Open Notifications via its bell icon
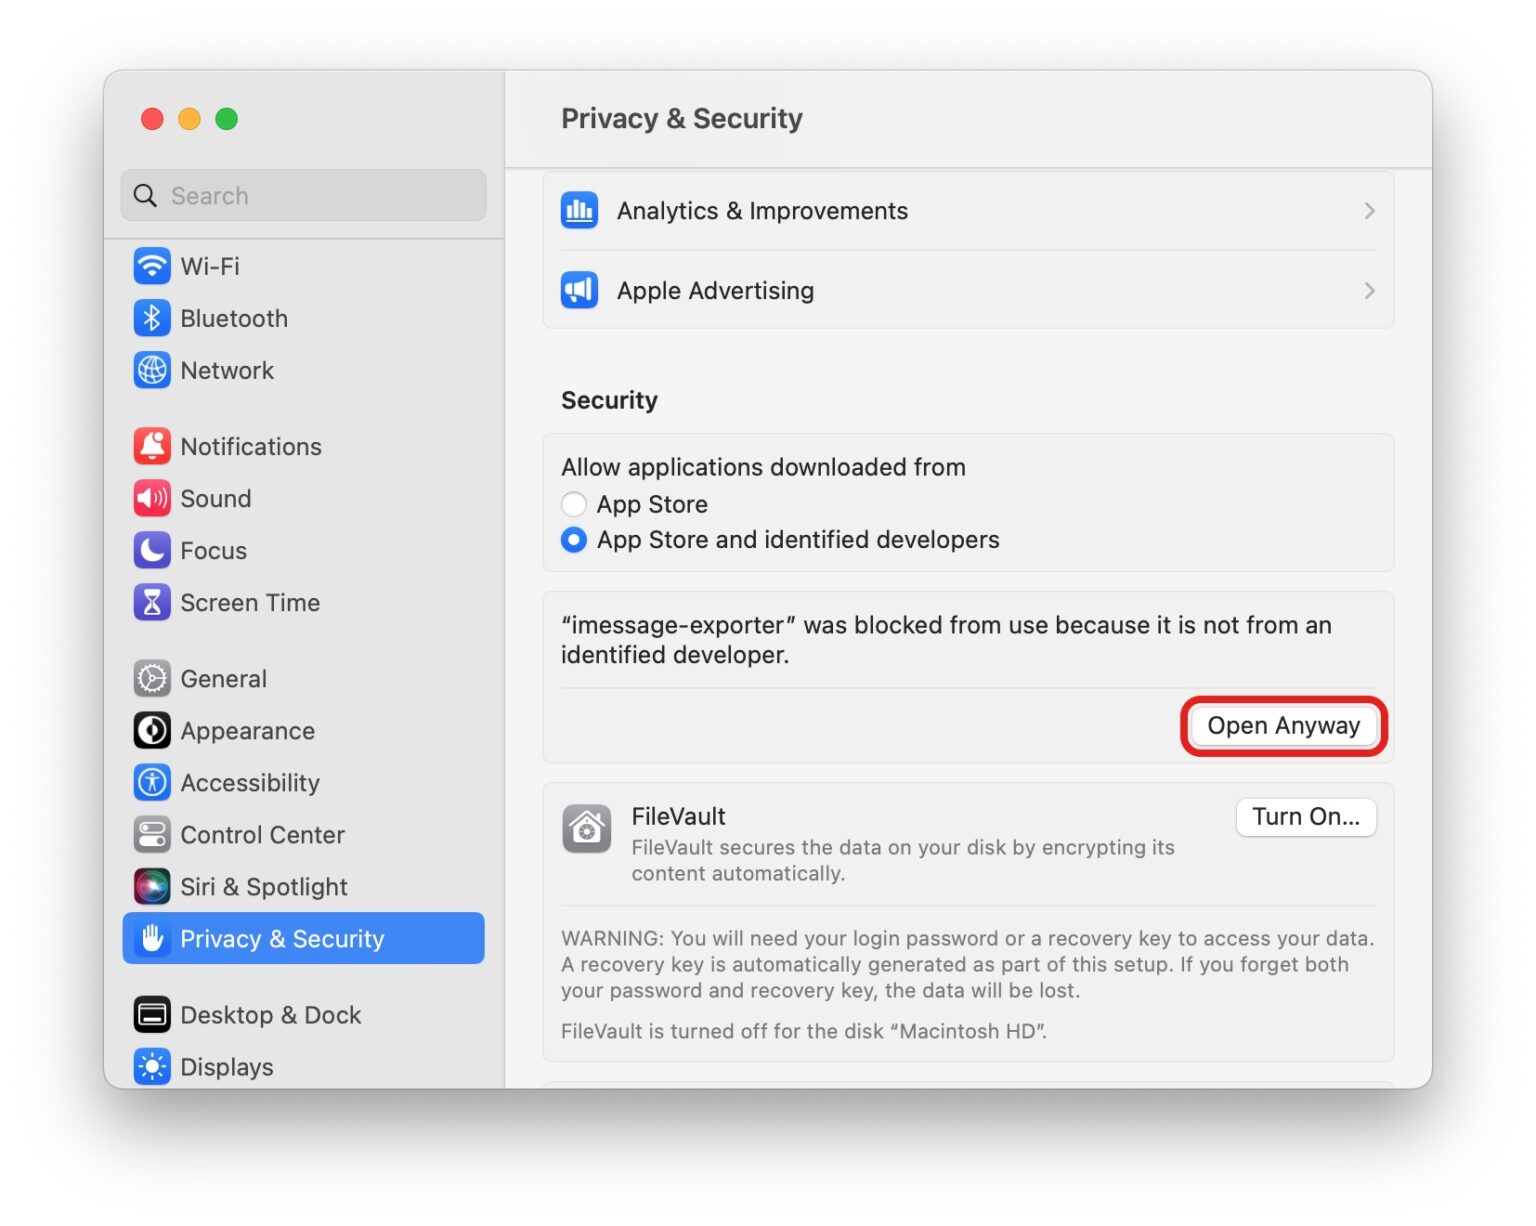The image size is (1536, 1226). click(x=151, y=446)
